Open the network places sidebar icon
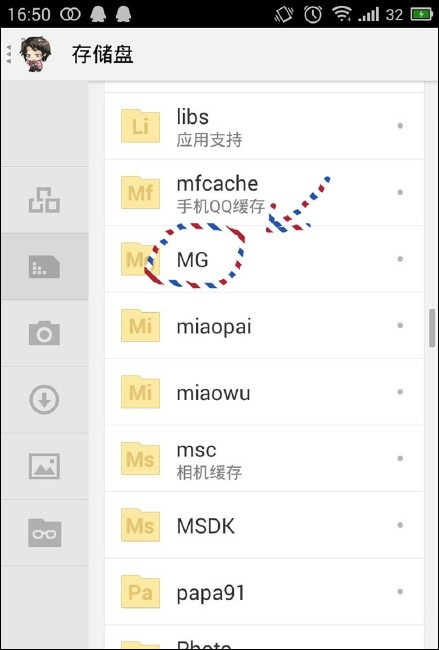Screen dimensions: 439x650 point(44,200)
